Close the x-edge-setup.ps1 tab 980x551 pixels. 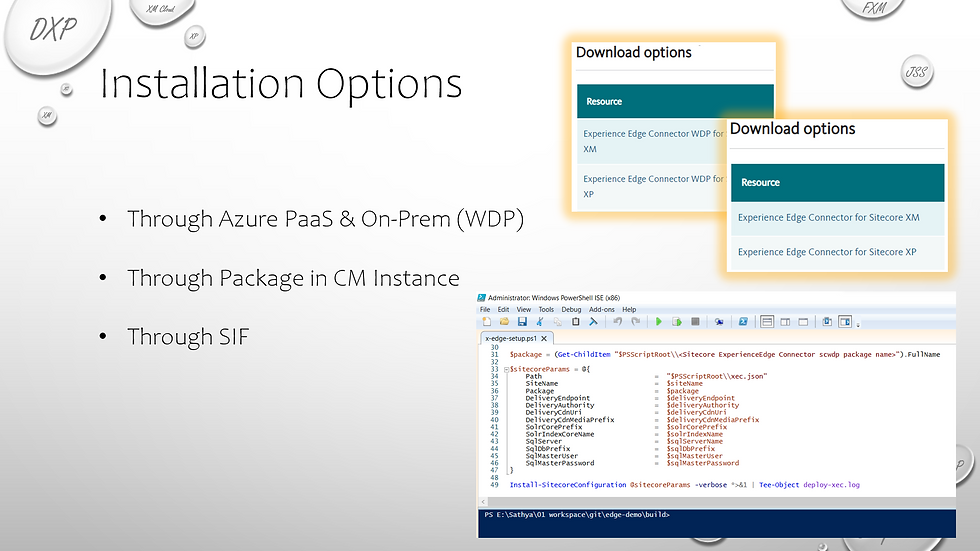tap(544, 338)
